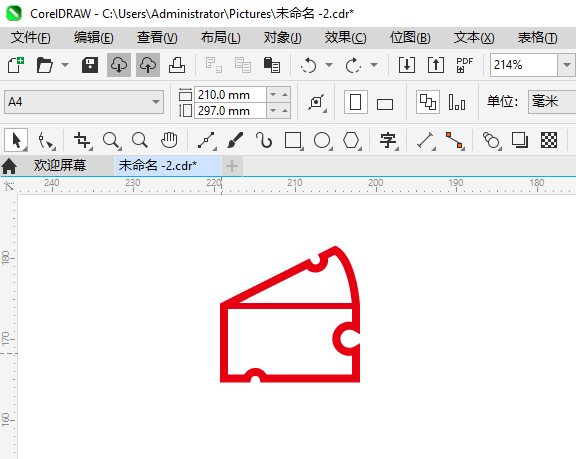
Task: Click the cloud download icon
Action: pos(119,65)
